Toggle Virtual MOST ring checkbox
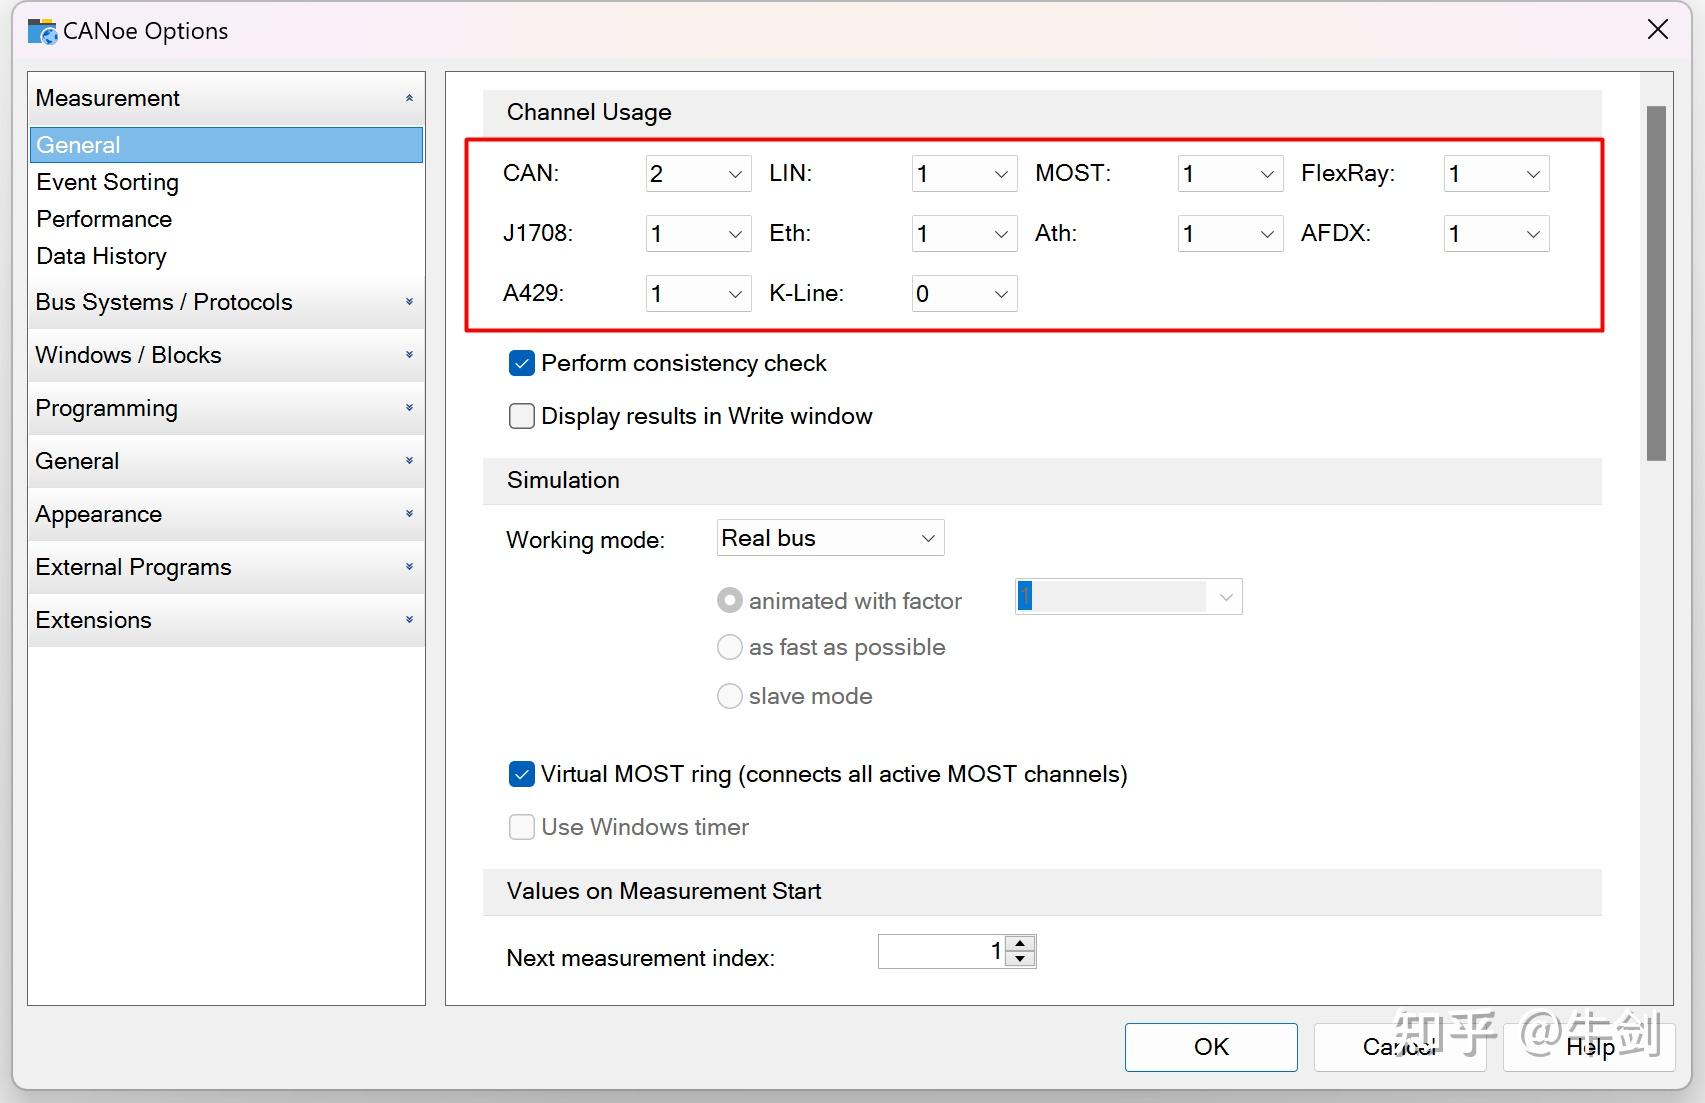Image resolution: width=1705 pixels, height=1103 pixels. point(522,774)
